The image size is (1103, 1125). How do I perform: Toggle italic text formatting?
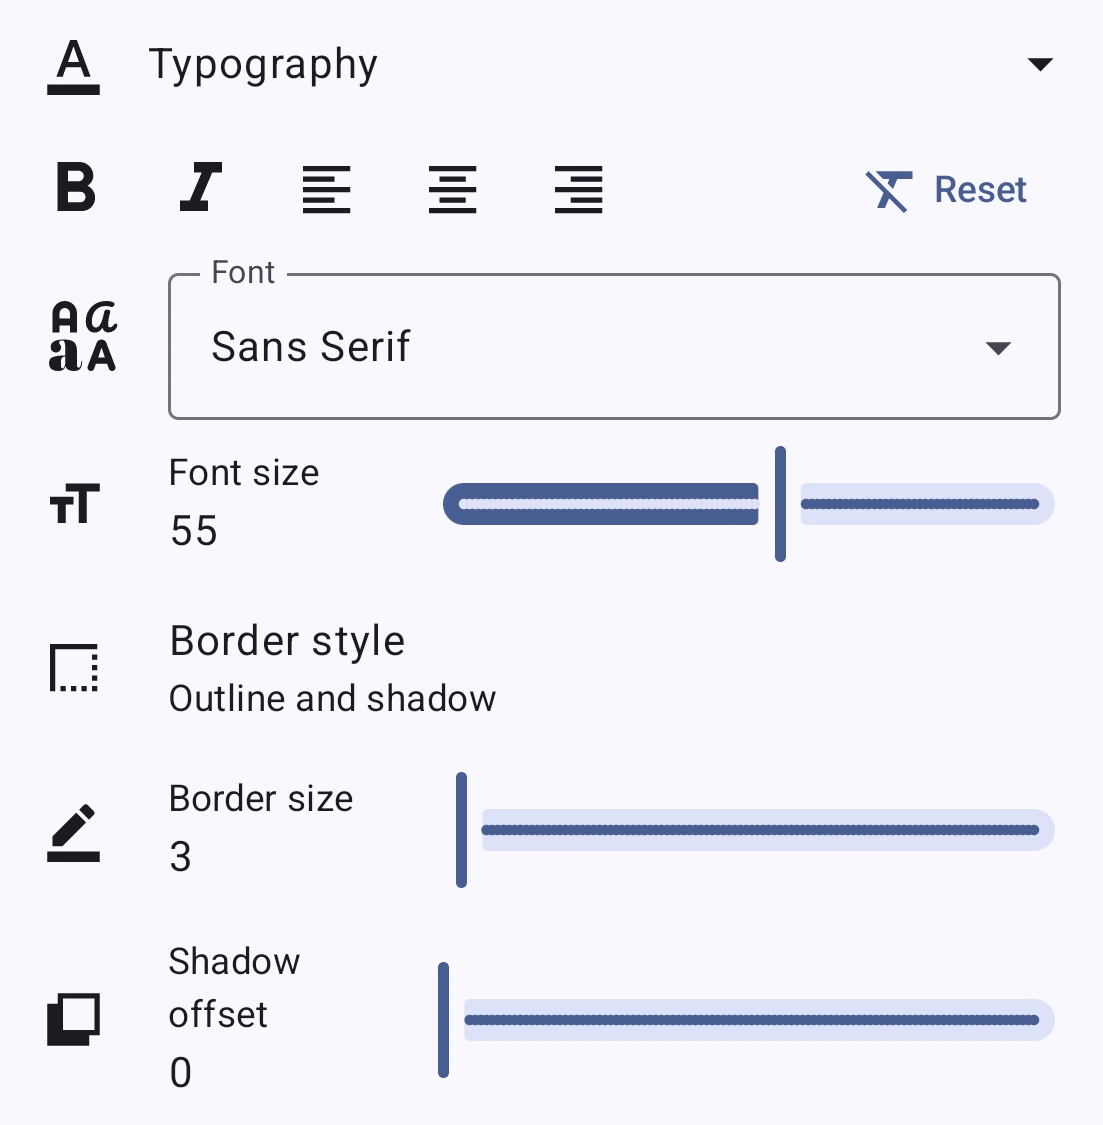[x=200, y=189]
